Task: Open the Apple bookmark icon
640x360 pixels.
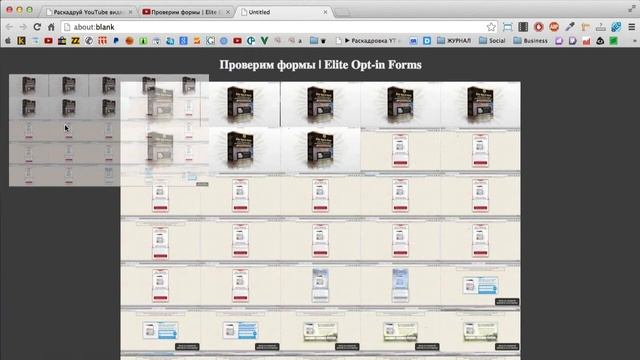Action: 8,40
